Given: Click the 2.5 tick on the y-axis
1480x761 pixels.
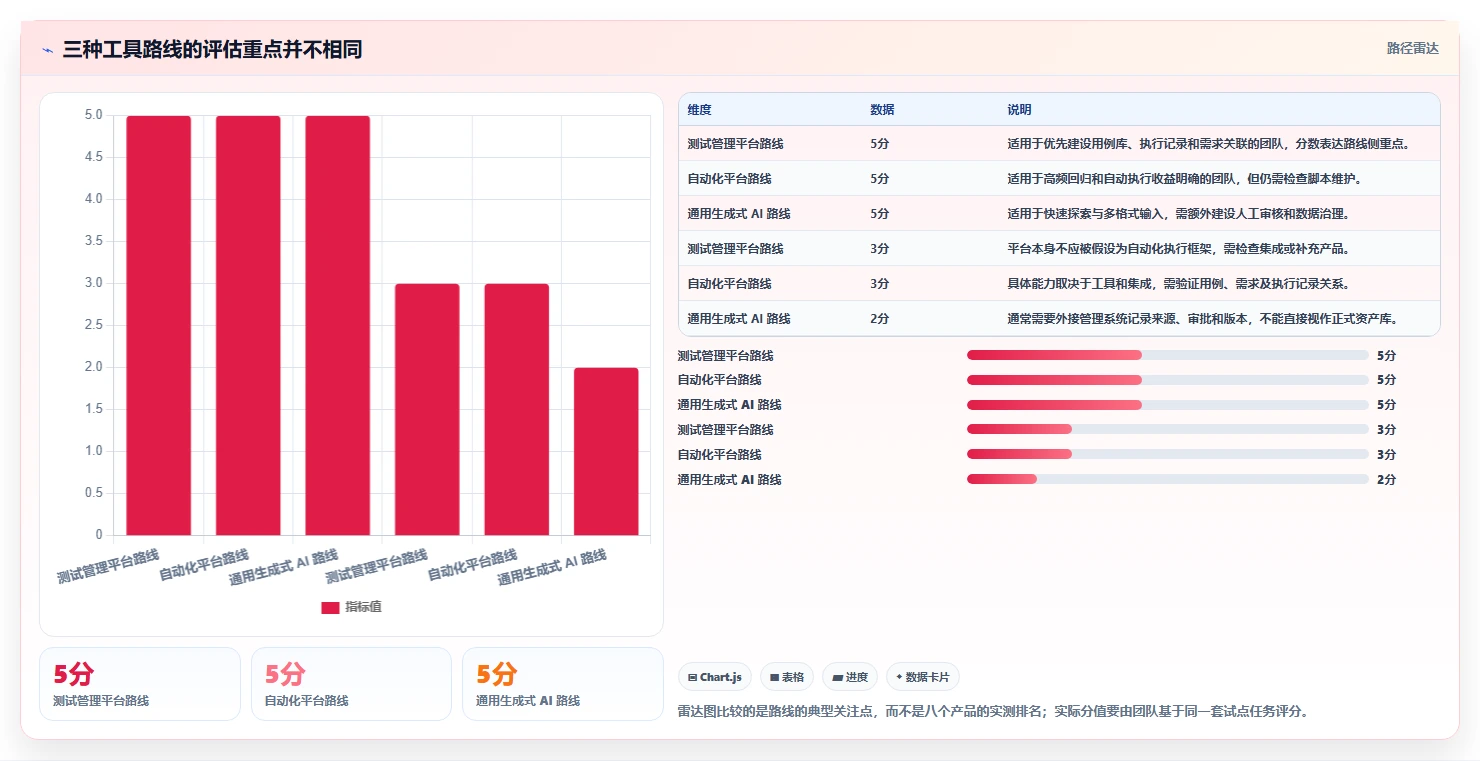Looking at the screenshot, I should pos(93,325).
